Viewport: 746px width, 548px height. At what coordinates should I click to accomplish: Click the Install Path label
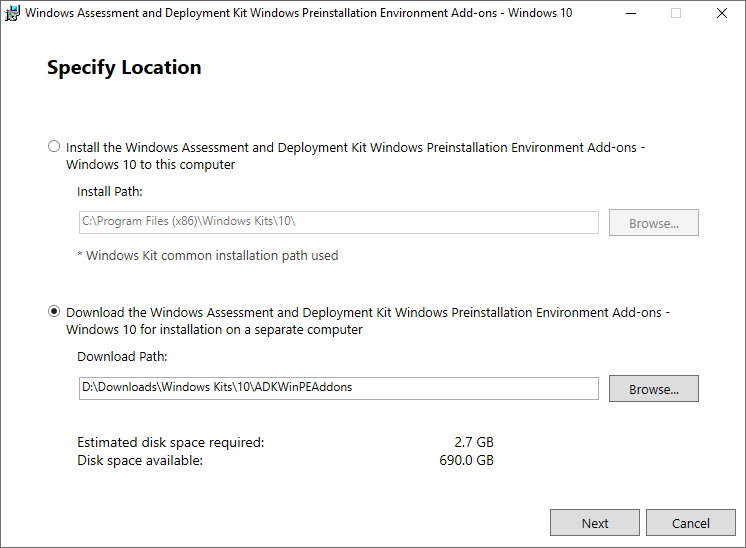[110, 191]
